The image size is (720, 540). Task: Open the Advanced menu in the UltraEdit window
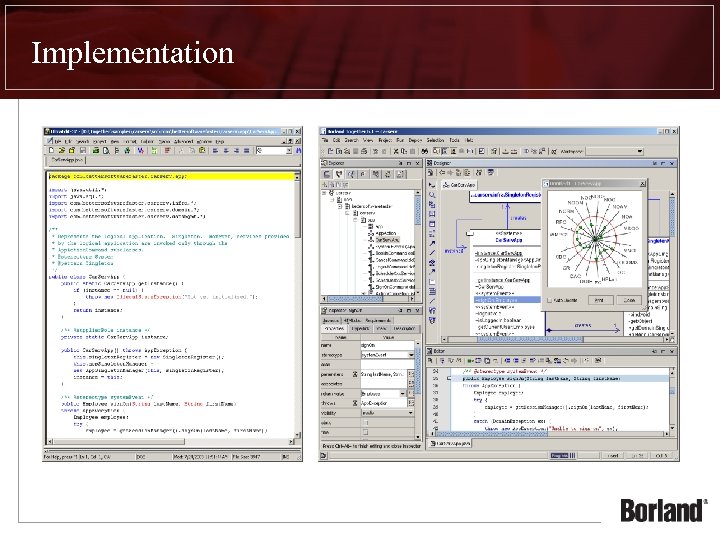[x=183, y=141]
